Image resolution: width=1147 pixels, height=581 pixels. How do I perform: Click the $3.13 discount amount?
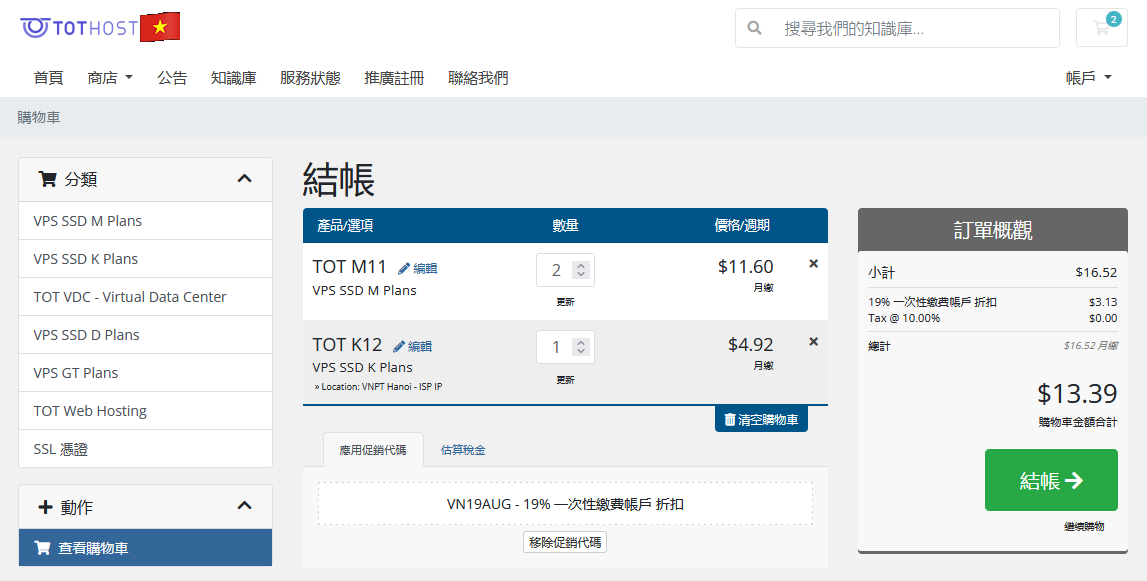point(1103,302)
